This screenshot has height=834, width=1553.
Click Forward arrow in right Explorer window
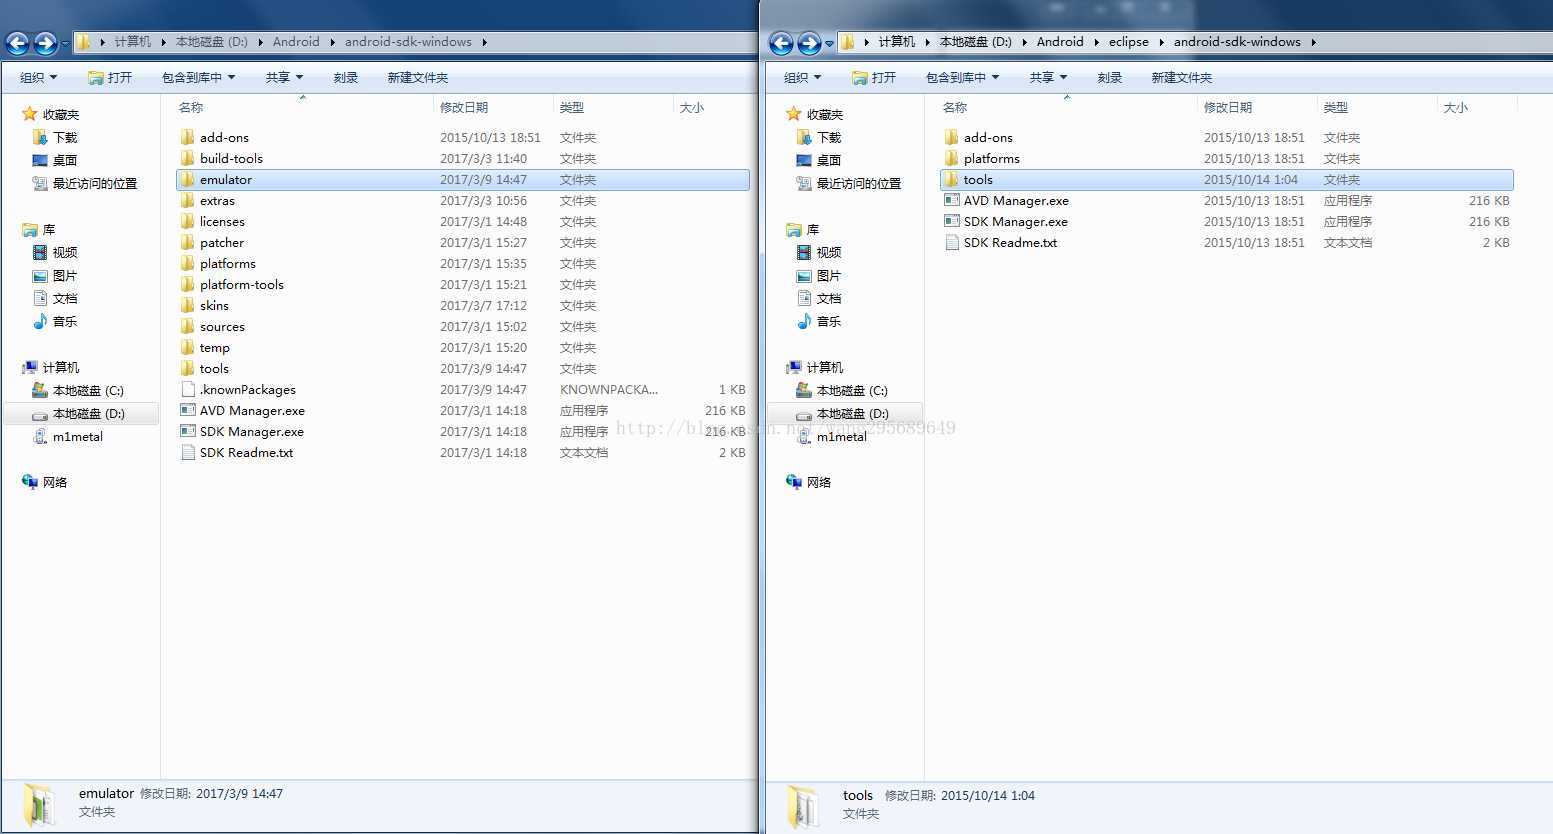pyautogui.click(x=809, y=43)
